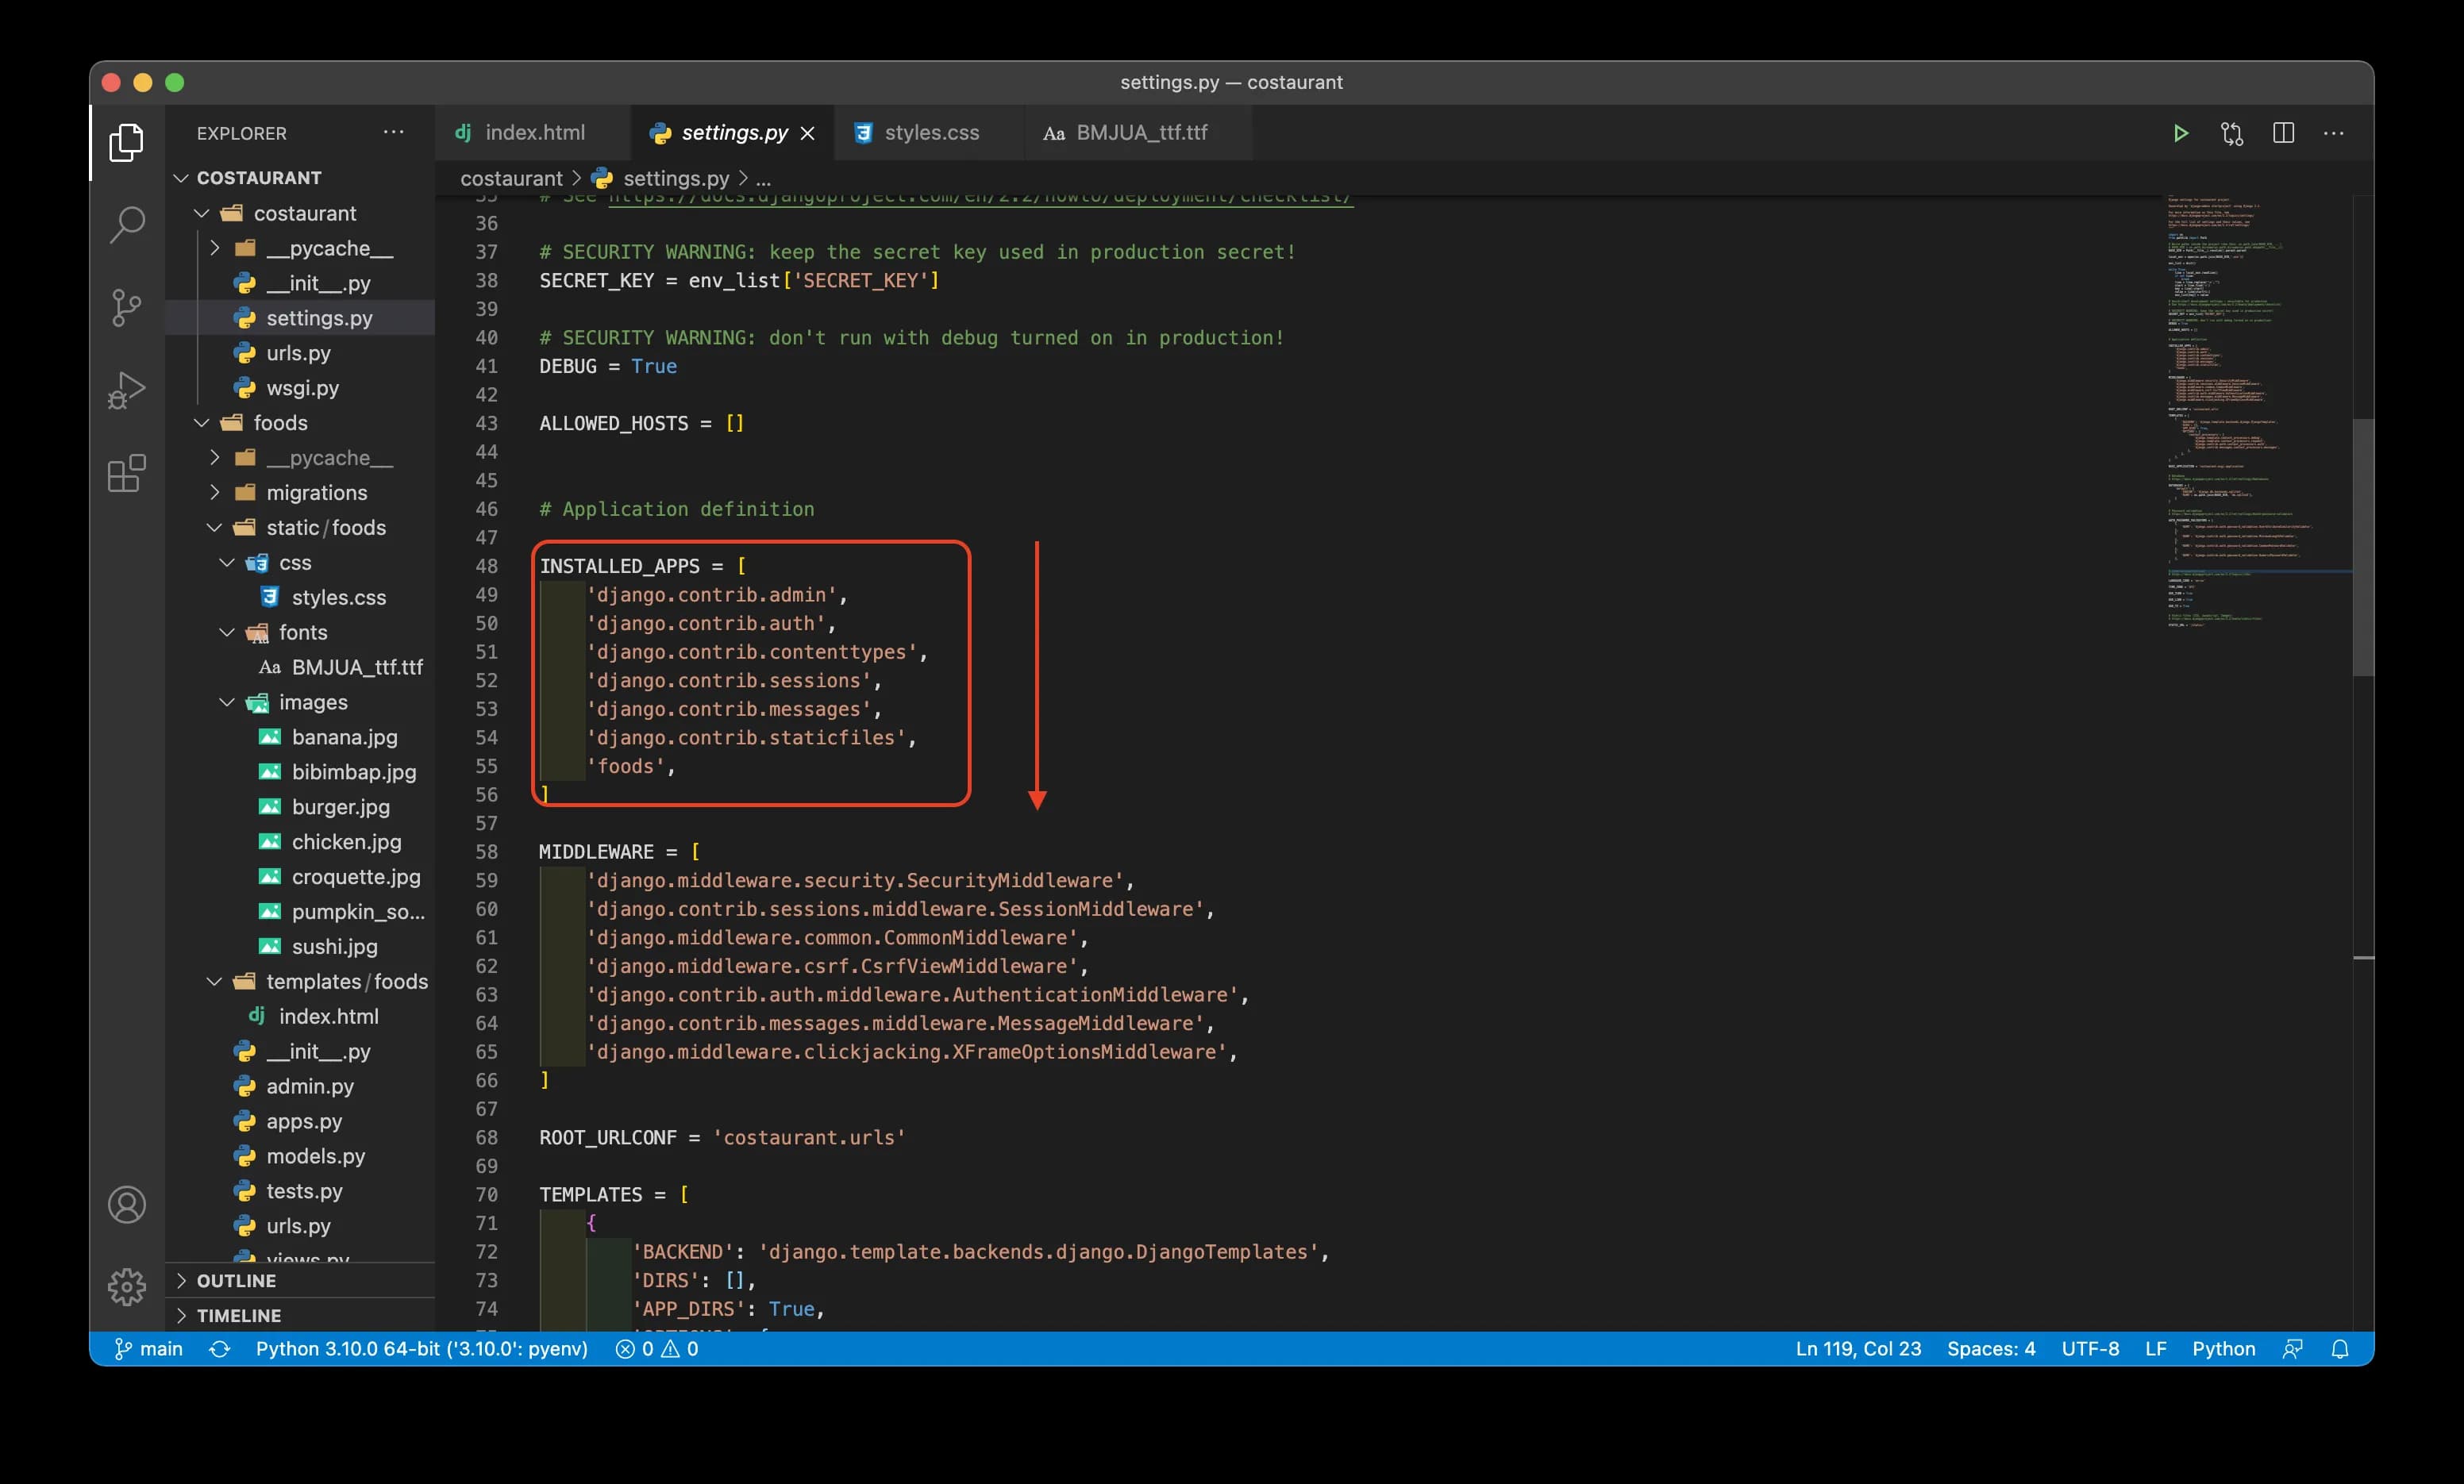Click the notifications bell in status bar
This screenshot has width=2464, height=1484.
[2340, 1349]
